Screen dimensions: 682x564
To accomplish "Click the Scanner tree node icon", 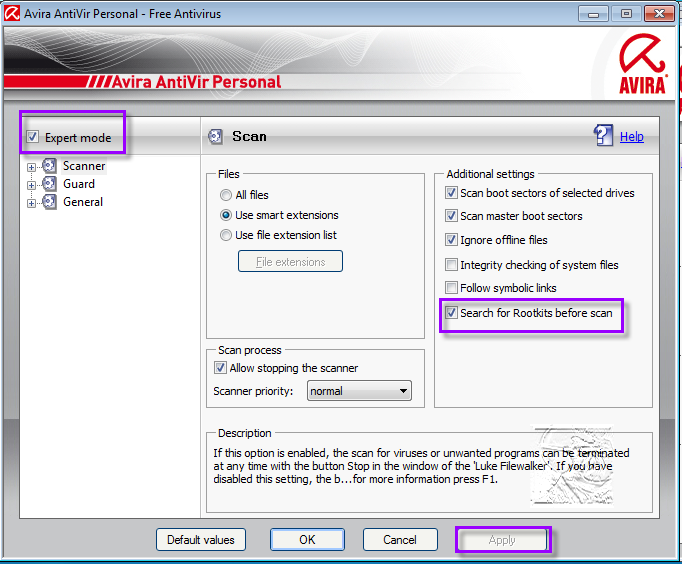I will (50, 166).
